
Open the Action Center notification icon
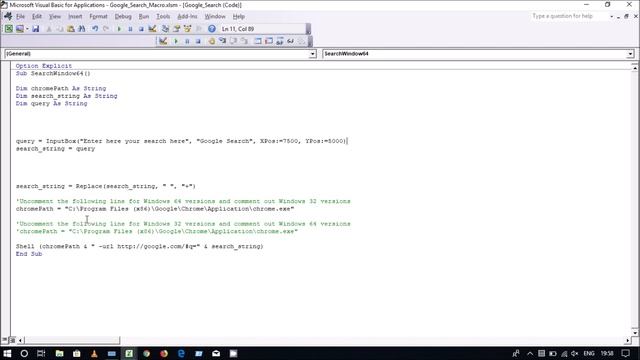coord(626,353)
